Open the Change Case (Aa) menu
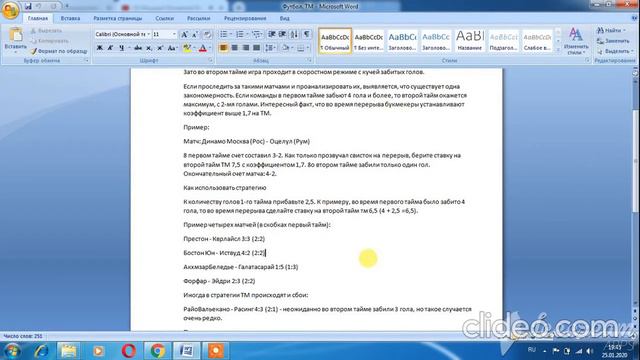640x360 pixels. coord(172,48)
